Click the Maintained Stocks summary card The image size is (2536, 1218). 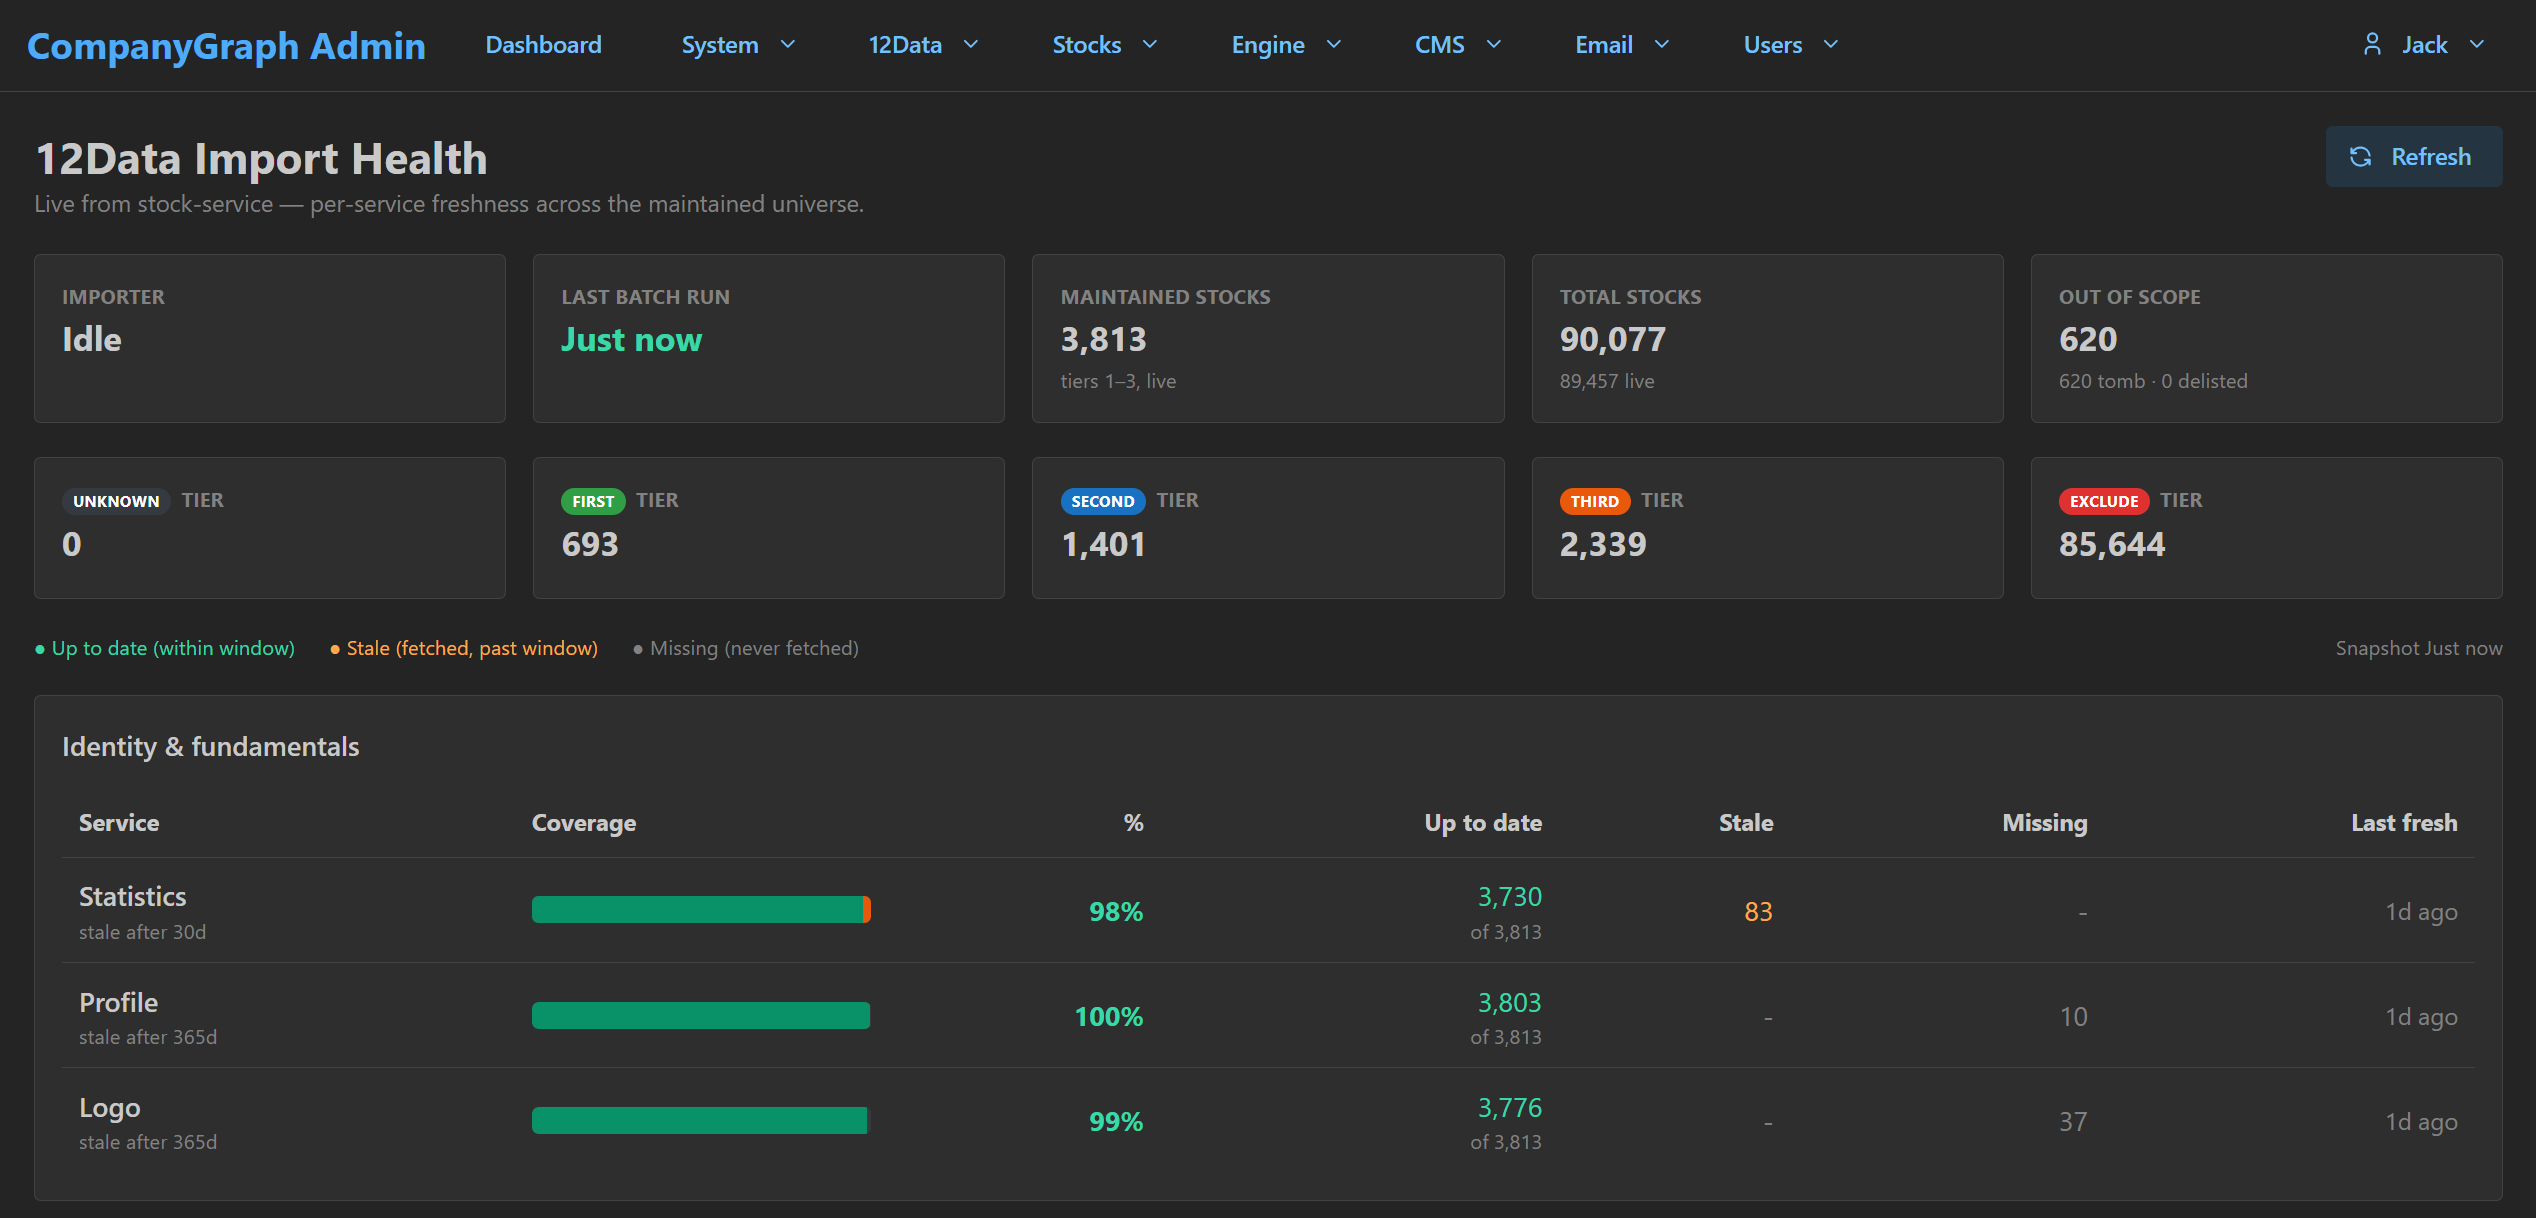point(1268,339)
